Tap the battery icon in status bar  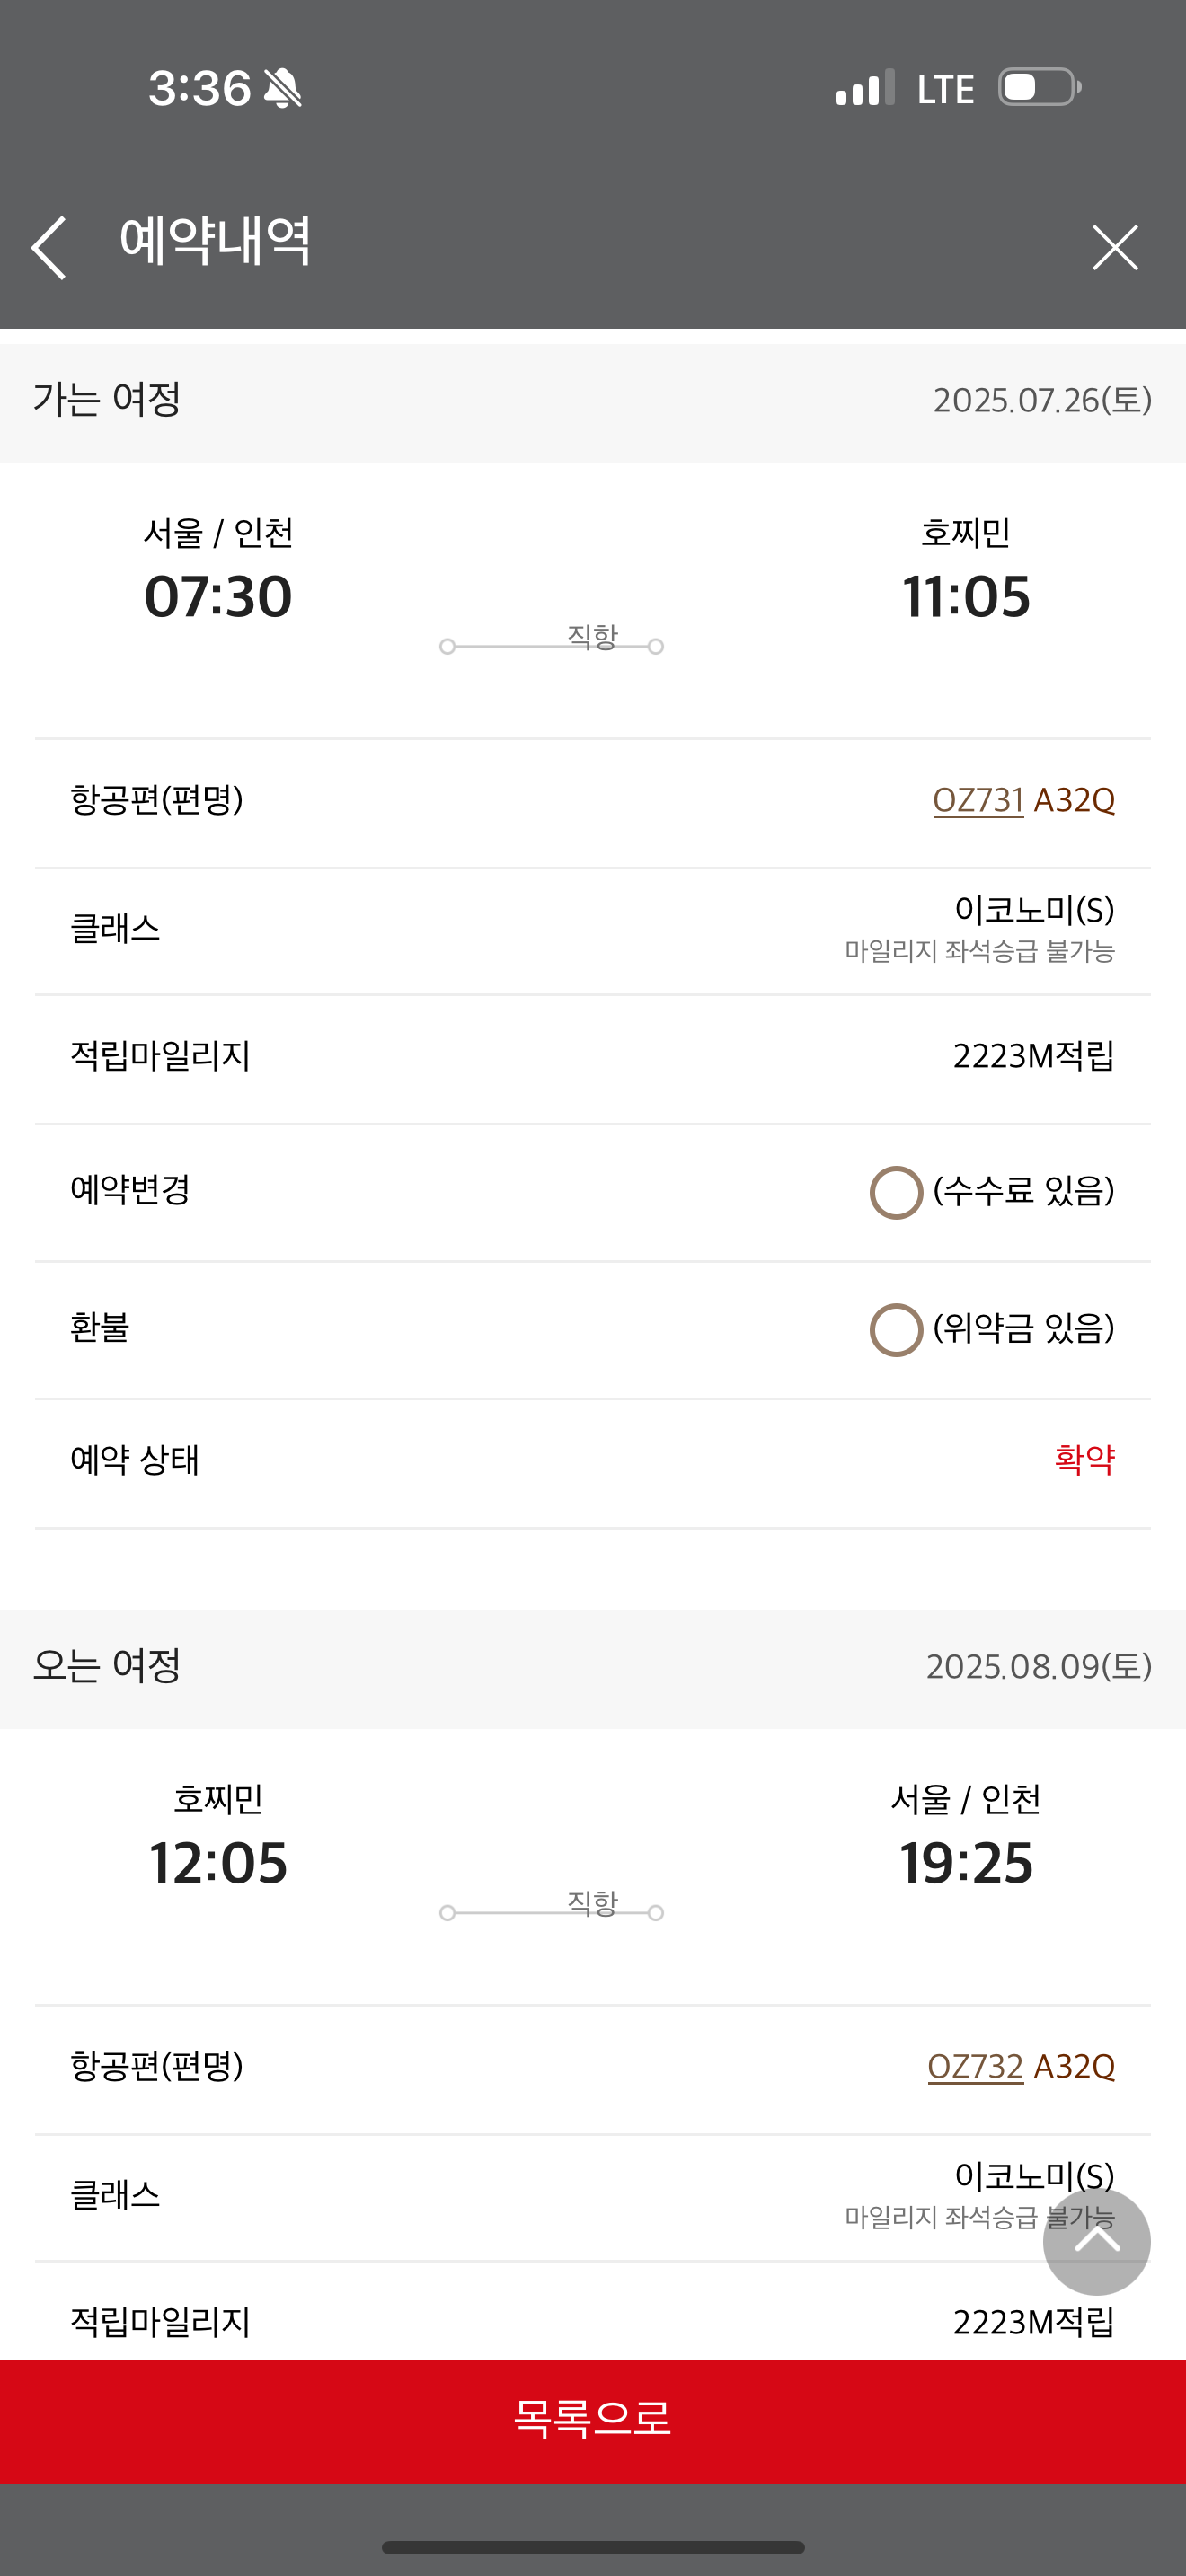coord(1039,88)
